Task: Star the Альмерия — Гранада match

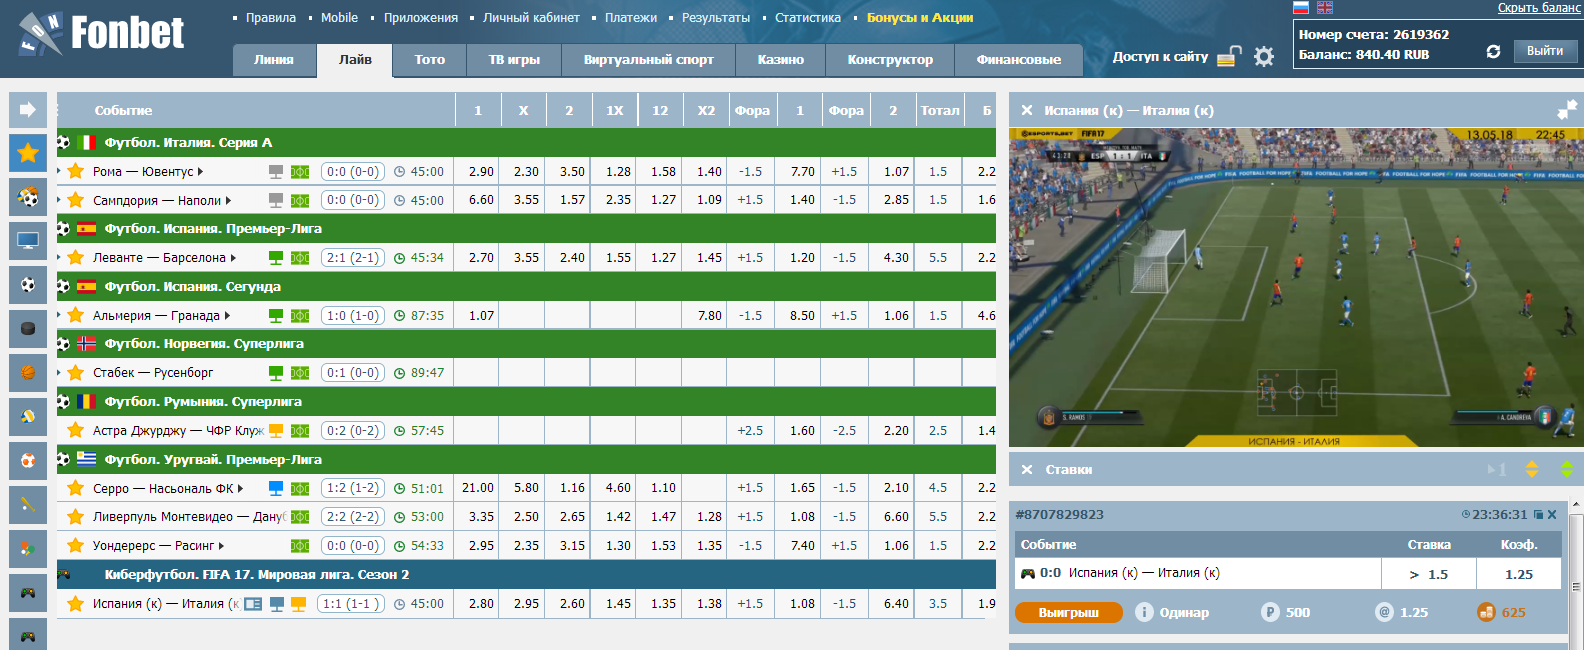Action: coord(75,315)
